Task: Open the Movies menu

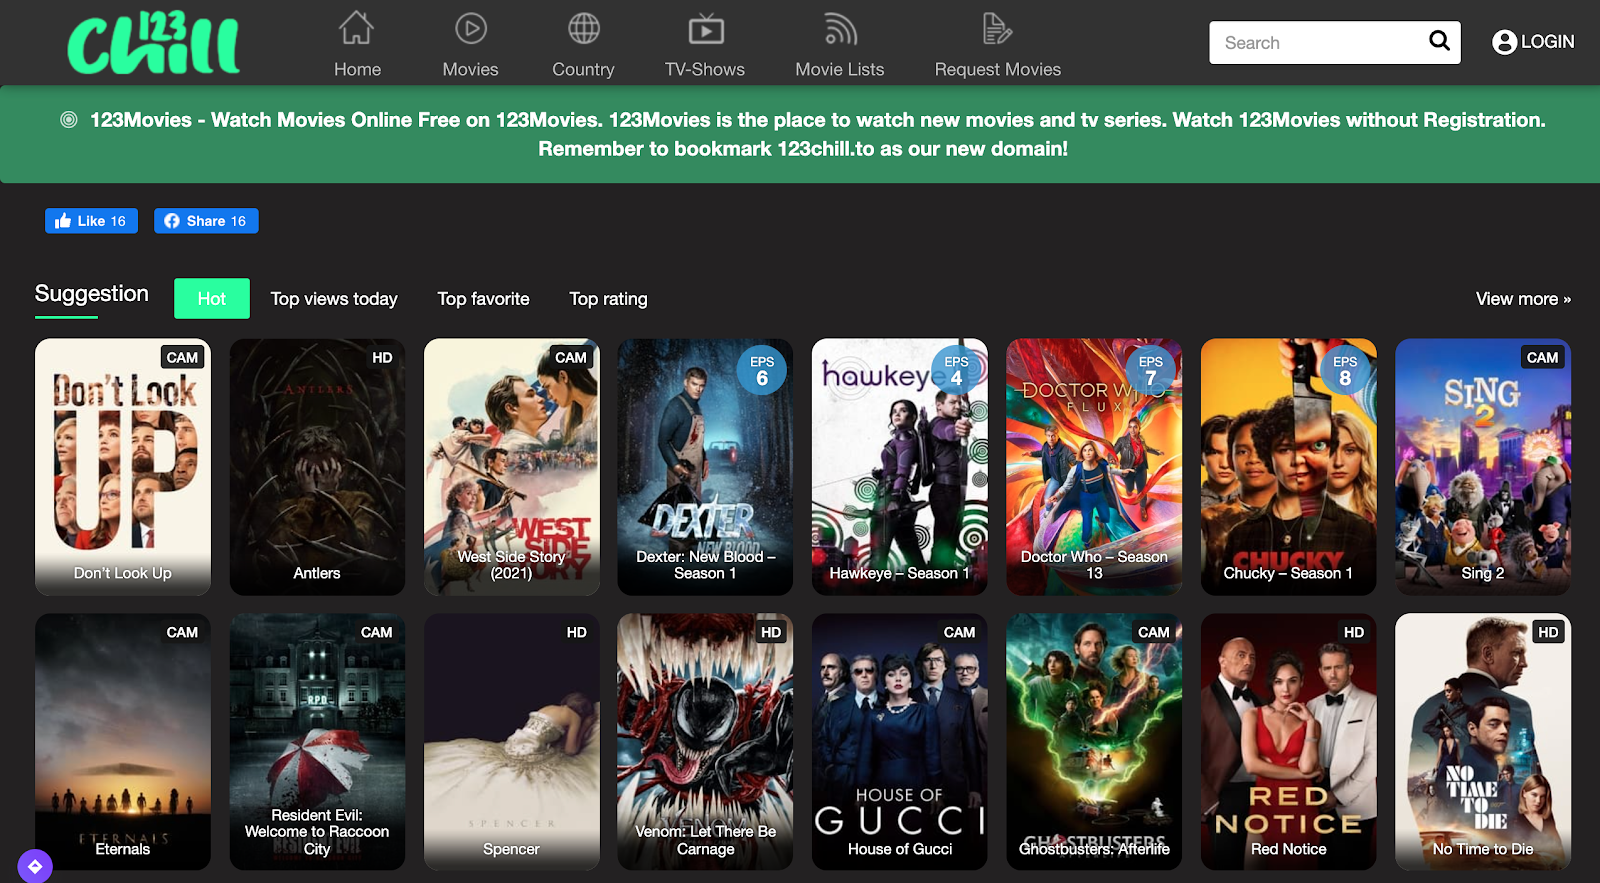Action: pos(470,69)
